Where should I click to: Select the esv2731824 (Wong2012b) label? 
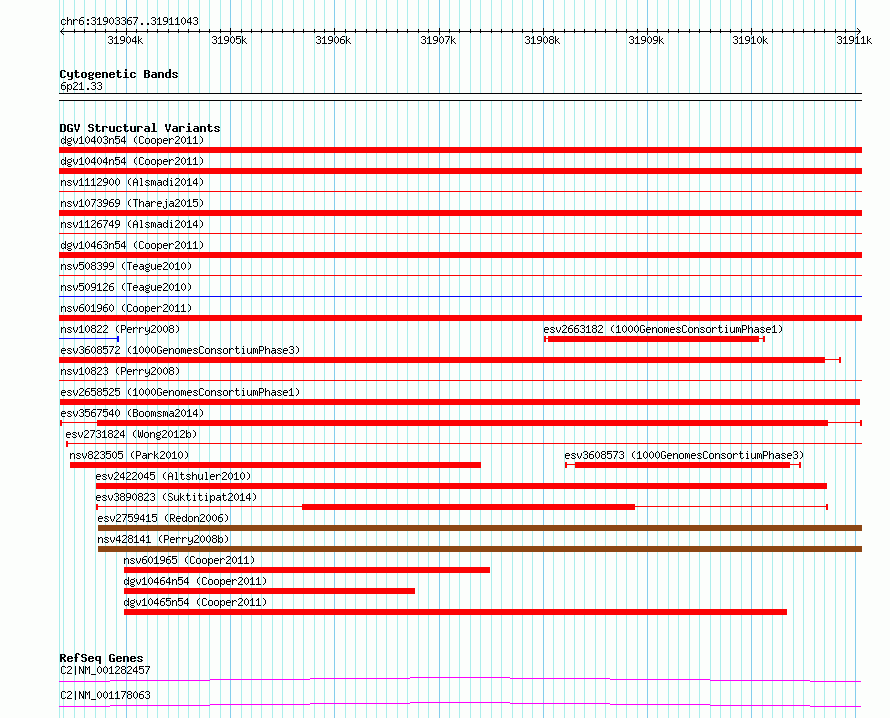click(x=131, y=434)
